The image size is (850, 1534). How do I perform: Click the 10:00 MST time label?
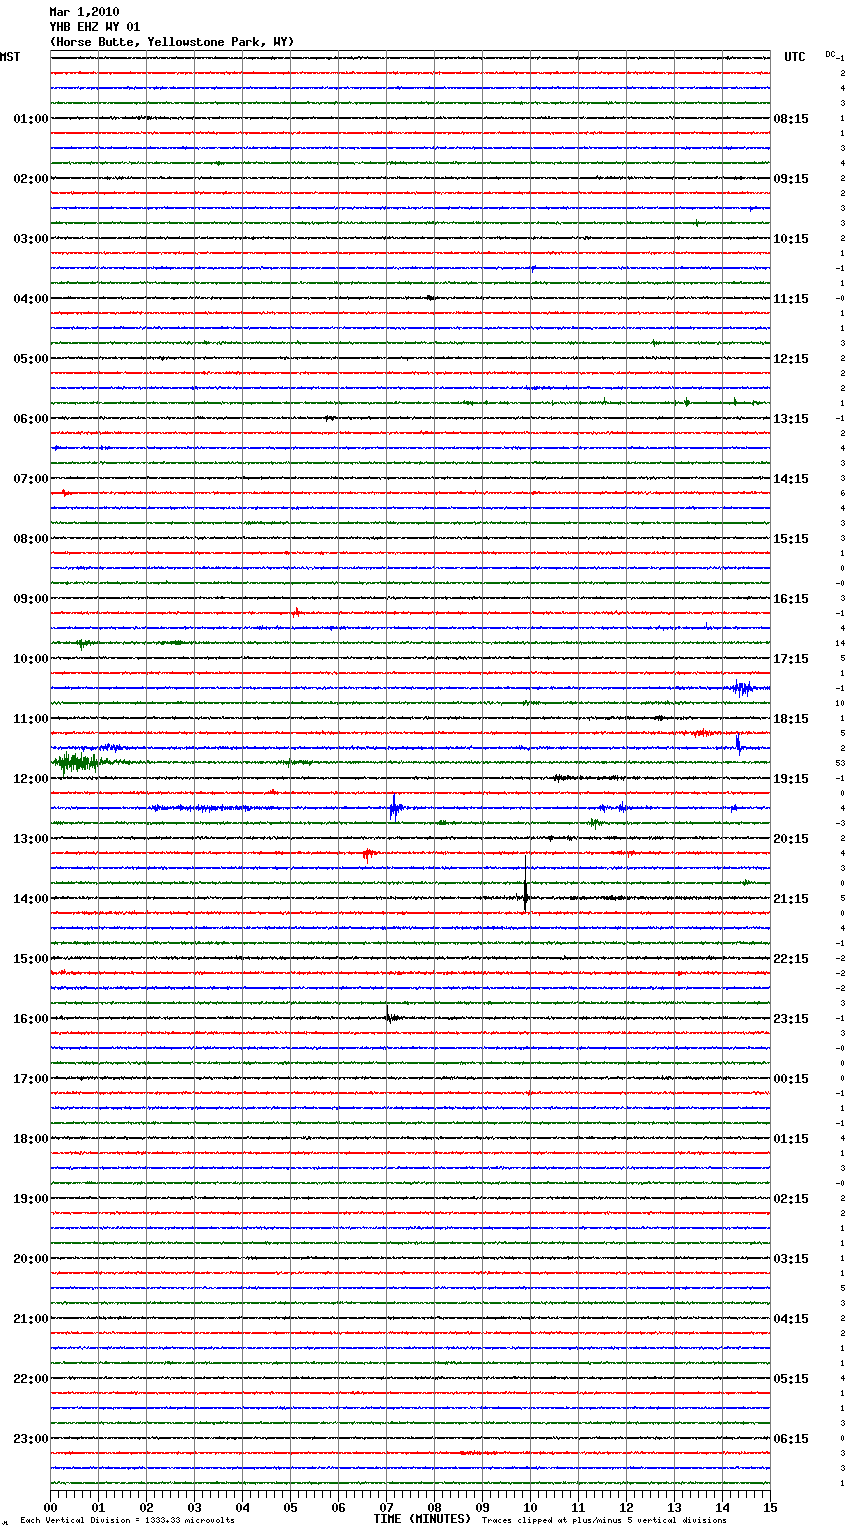[31, 659]
